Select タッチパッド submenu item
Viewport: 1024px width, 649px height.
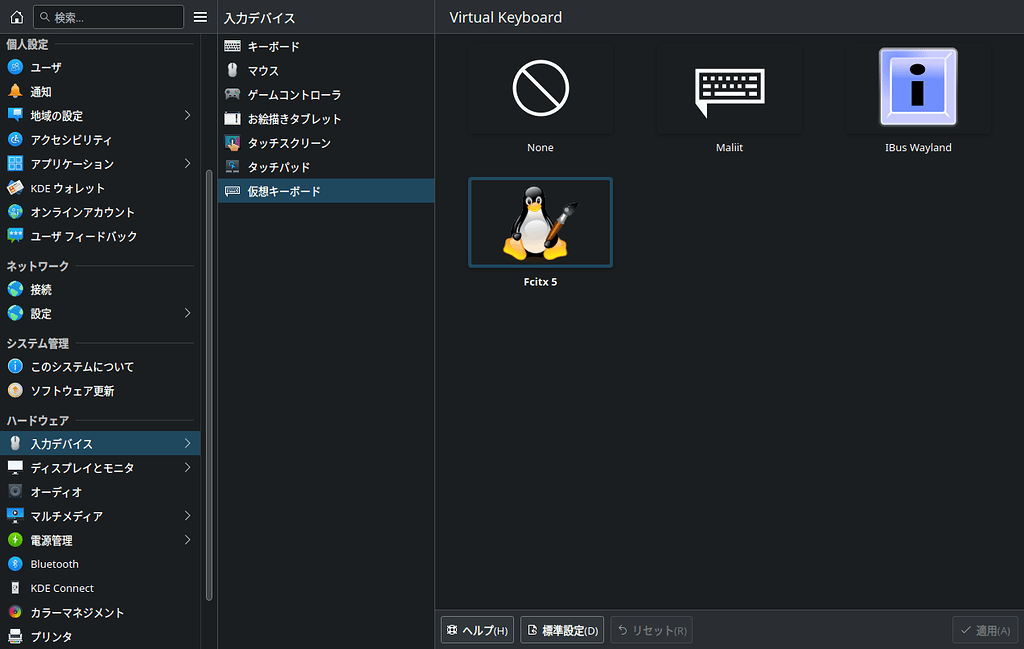(326, 167)
